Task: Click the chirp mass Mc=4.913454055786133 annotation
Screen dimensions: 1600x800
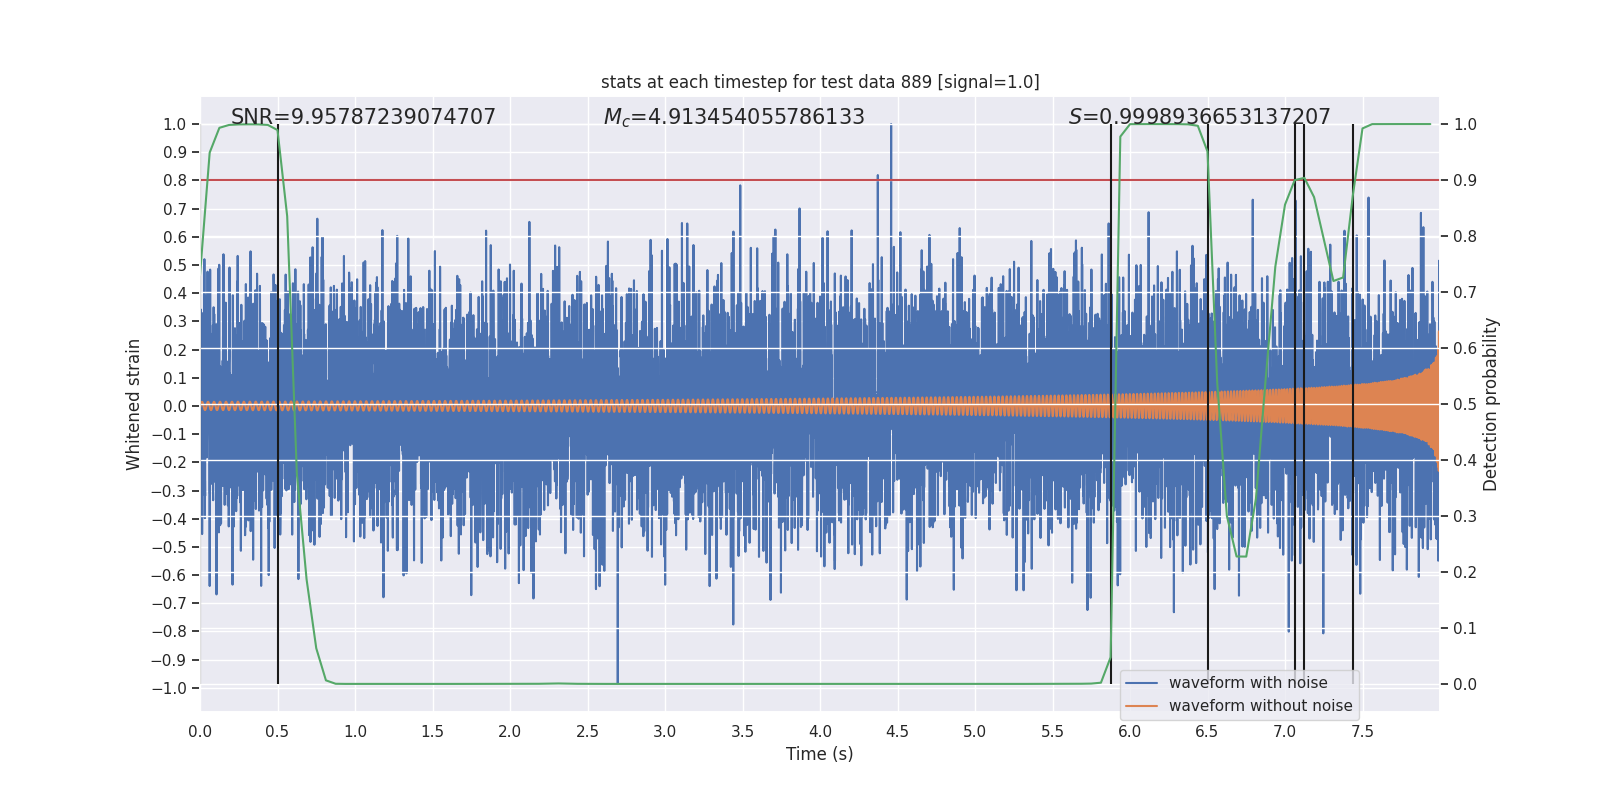Action: pos(734,117)
